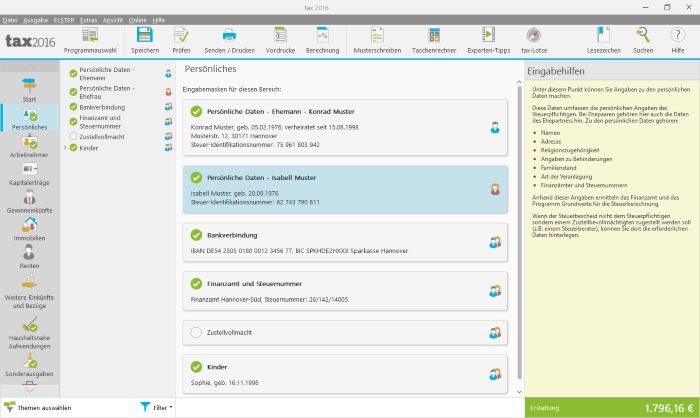Select Persönliche Daten - Ehefrau tree item

(107, 92)
